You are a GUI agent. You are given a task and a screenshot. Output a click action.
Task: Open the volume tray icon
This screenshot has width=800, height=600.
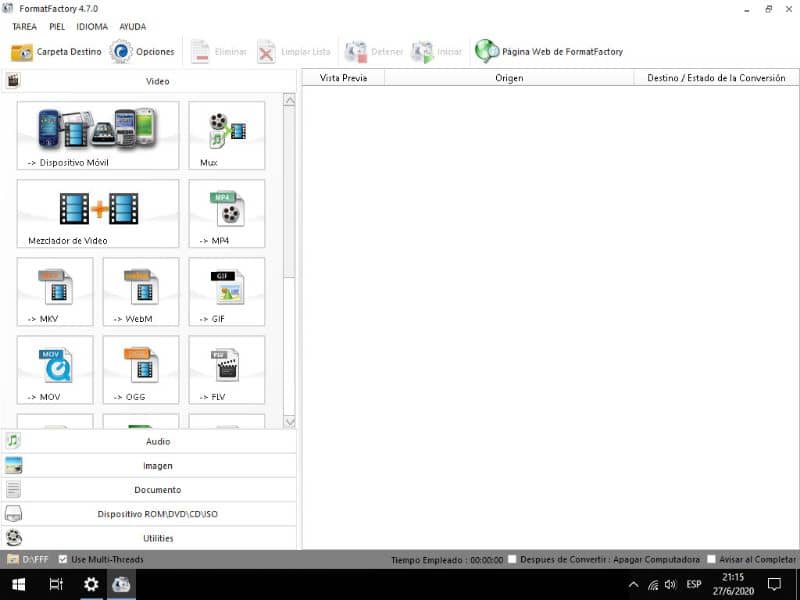(x=670, y=585)
